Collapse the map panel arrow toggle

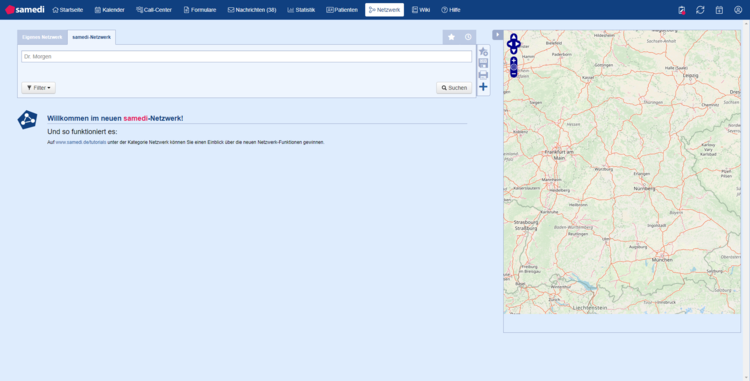[497, 35]
